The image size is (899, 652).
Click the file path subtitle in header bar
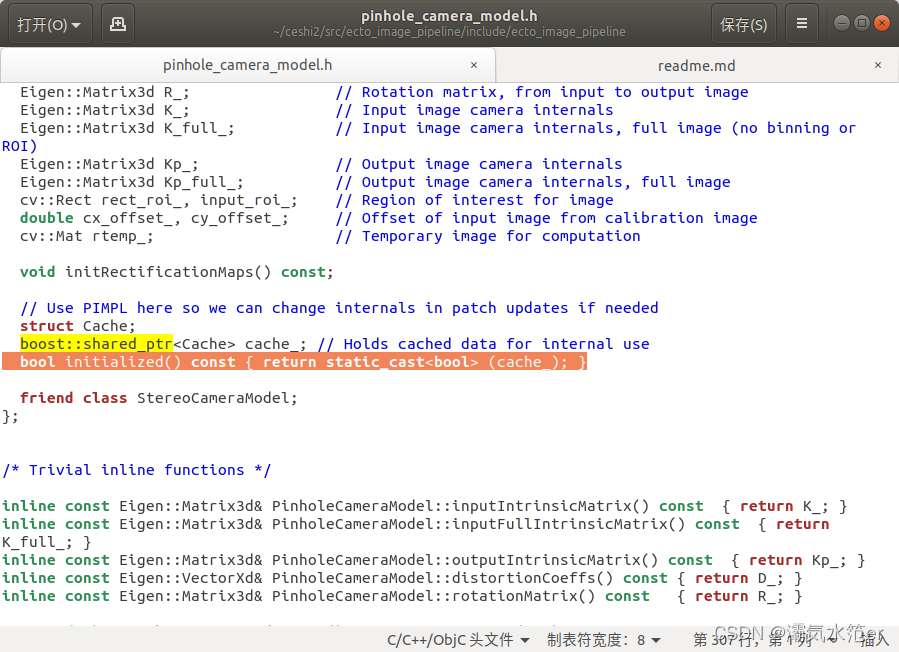(450, 32)
